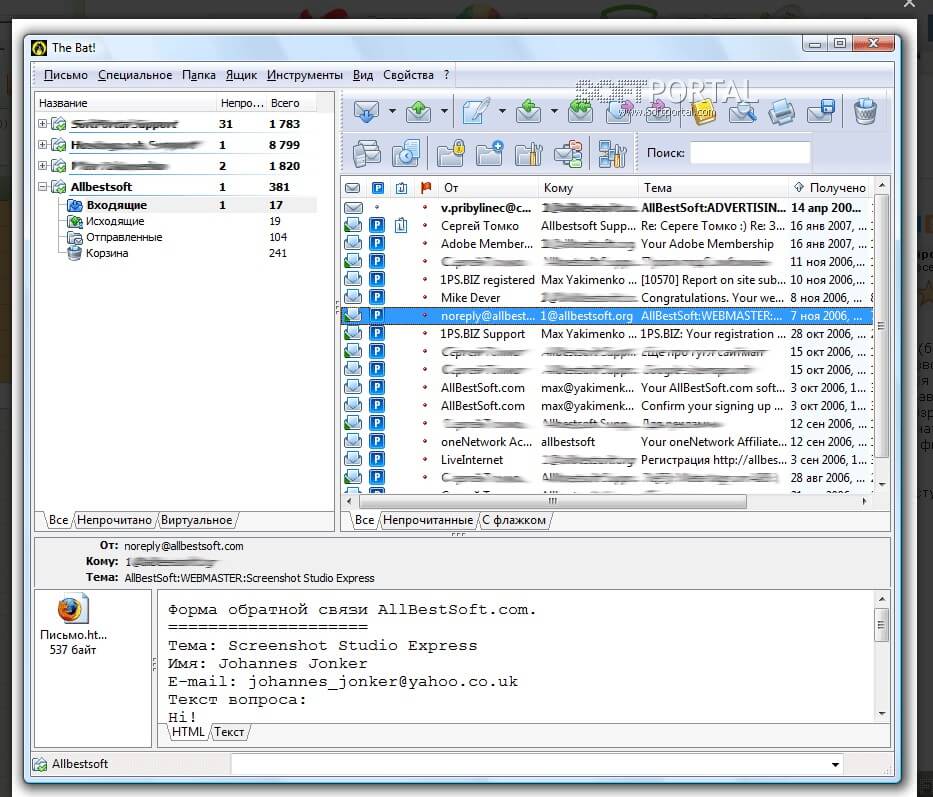Expand the account with 8 799 total messages
Screen dimensions: 933x797
[42, 145]
